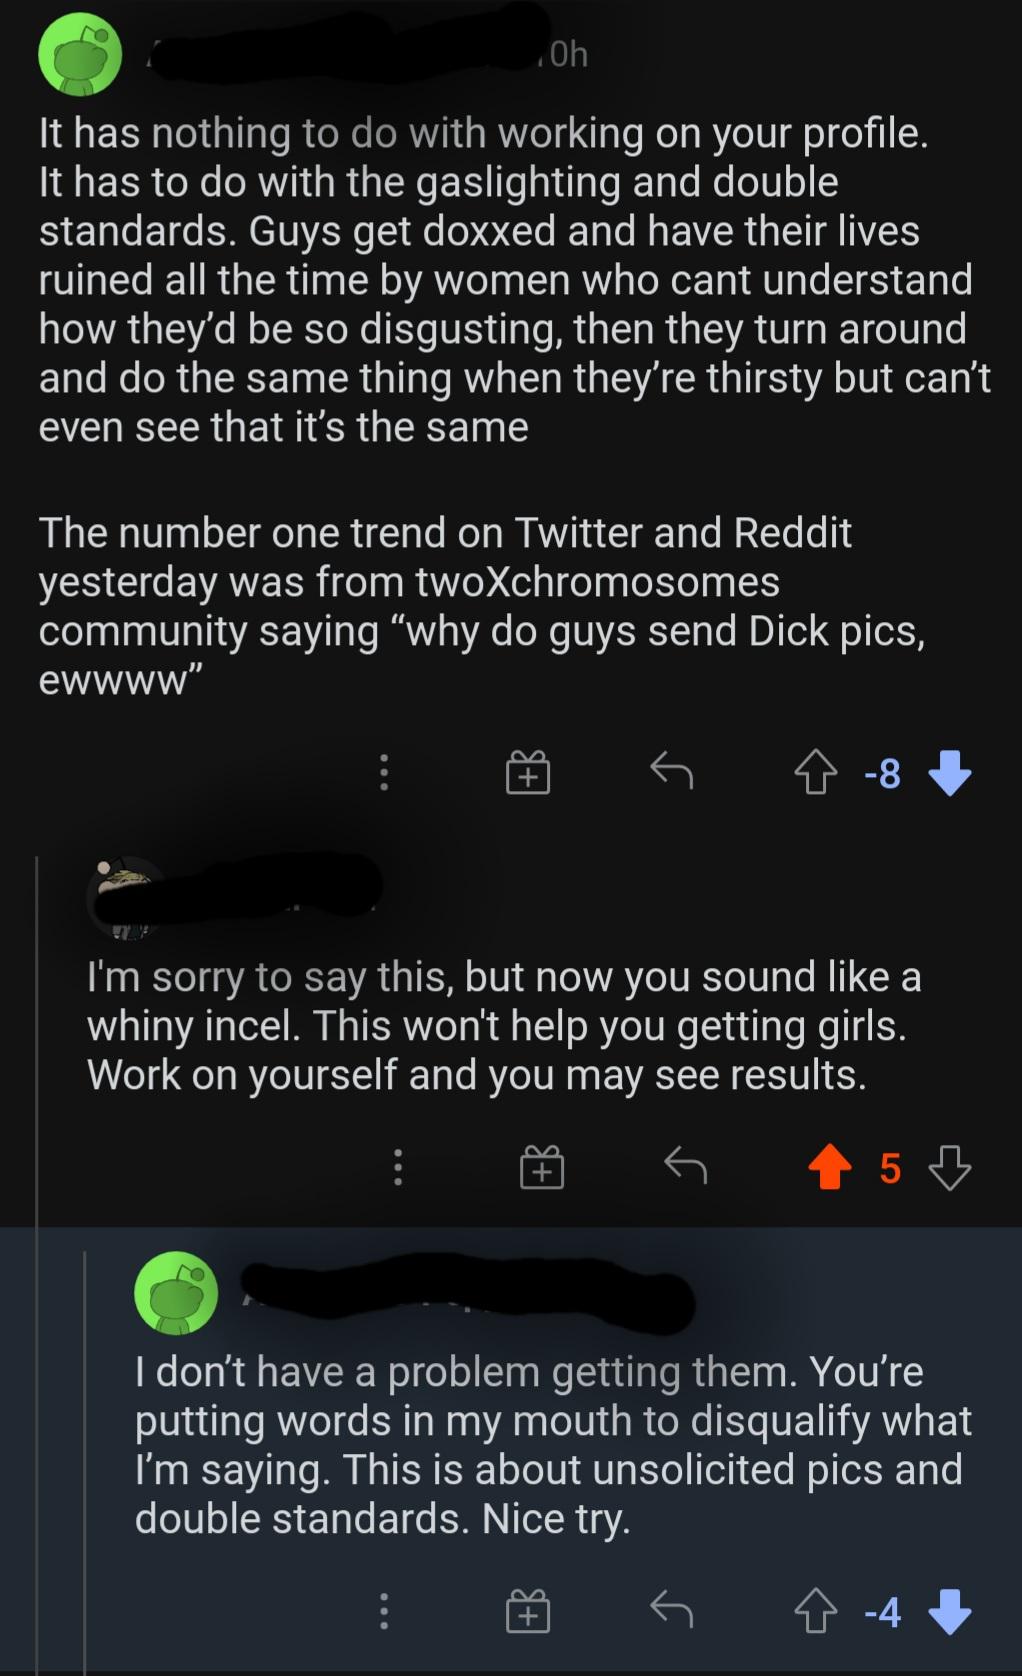Upvote the top comment about double standards
The width and height of the screenshot is (1022, 1676).
tap(816, 773)
